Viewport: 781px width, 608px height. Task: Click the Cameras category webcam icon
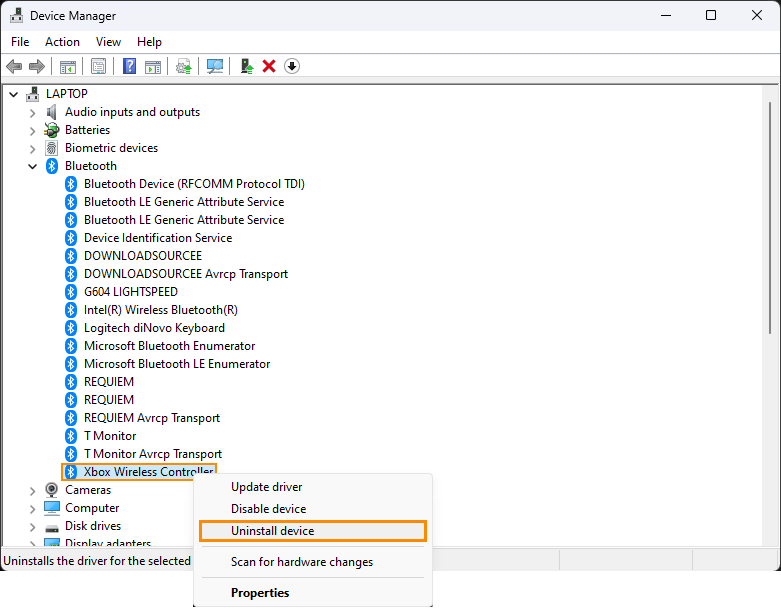(x=51, y=490)
